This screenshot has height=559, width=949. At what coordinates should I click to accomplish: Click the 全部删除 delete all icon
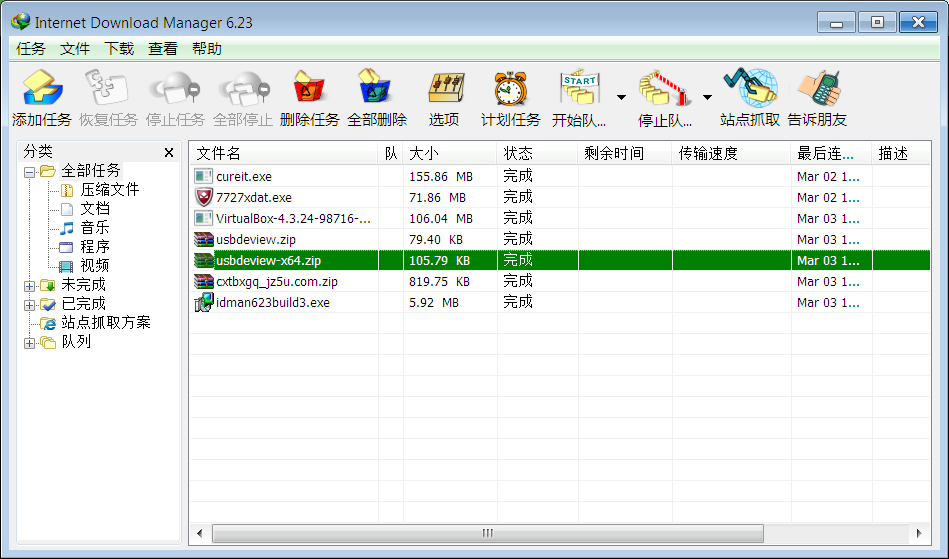point(376,88)
